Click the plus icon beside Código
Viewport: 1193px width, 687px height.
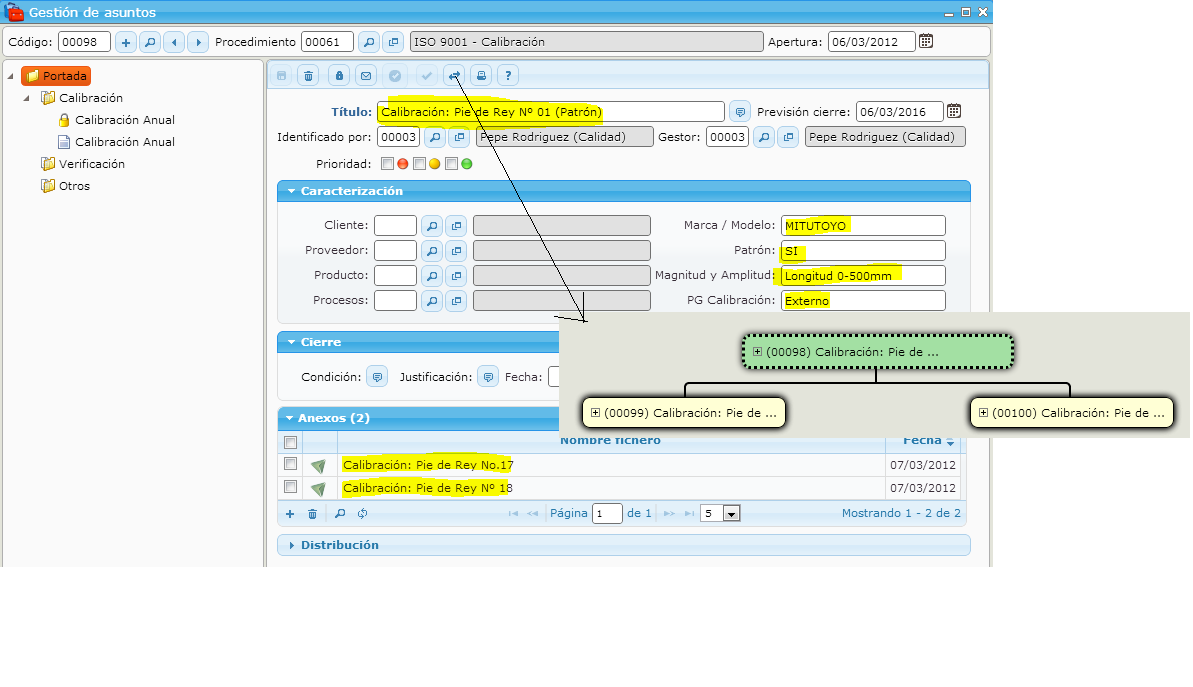(126, 42)
